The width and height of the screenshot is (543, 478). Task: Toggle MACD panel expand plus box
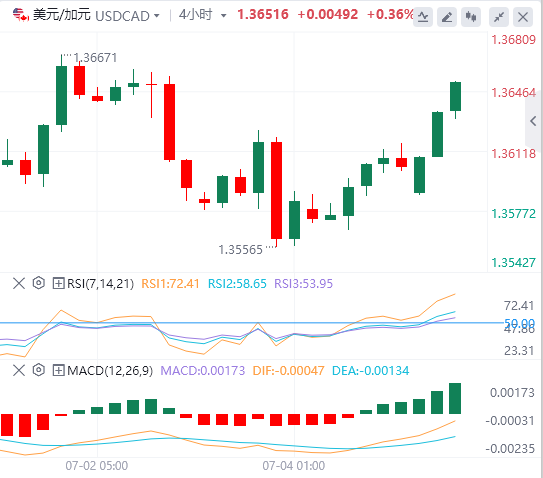tap(58, 370)
